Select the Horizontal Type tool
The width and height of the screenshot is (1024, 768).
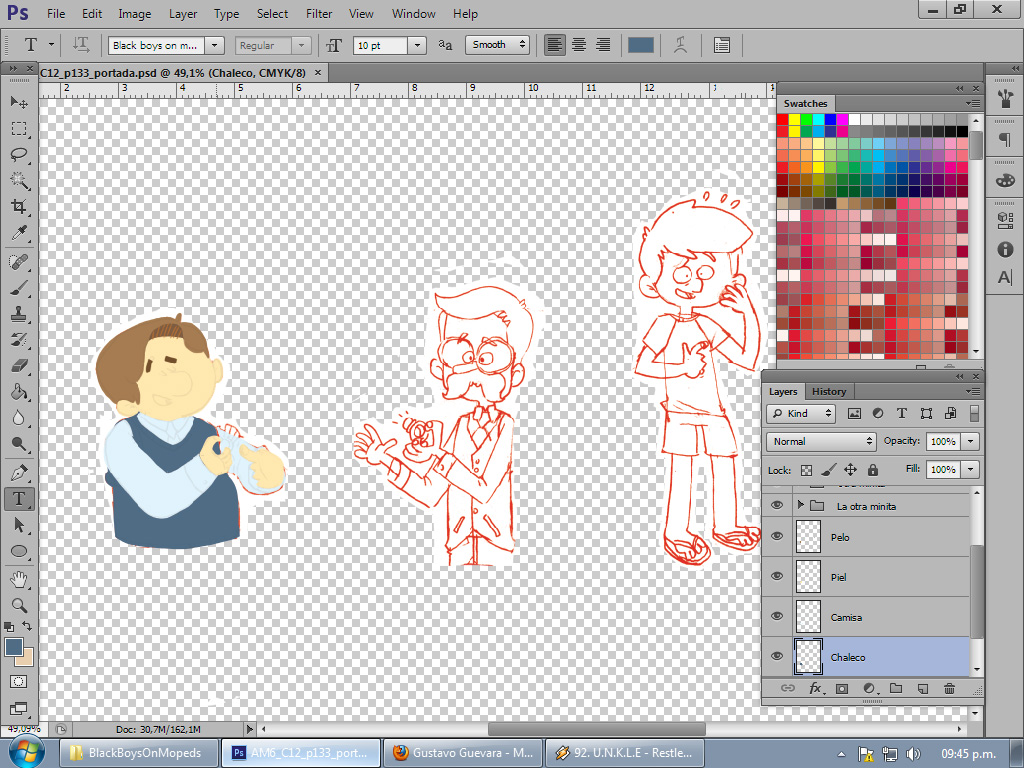19,499
